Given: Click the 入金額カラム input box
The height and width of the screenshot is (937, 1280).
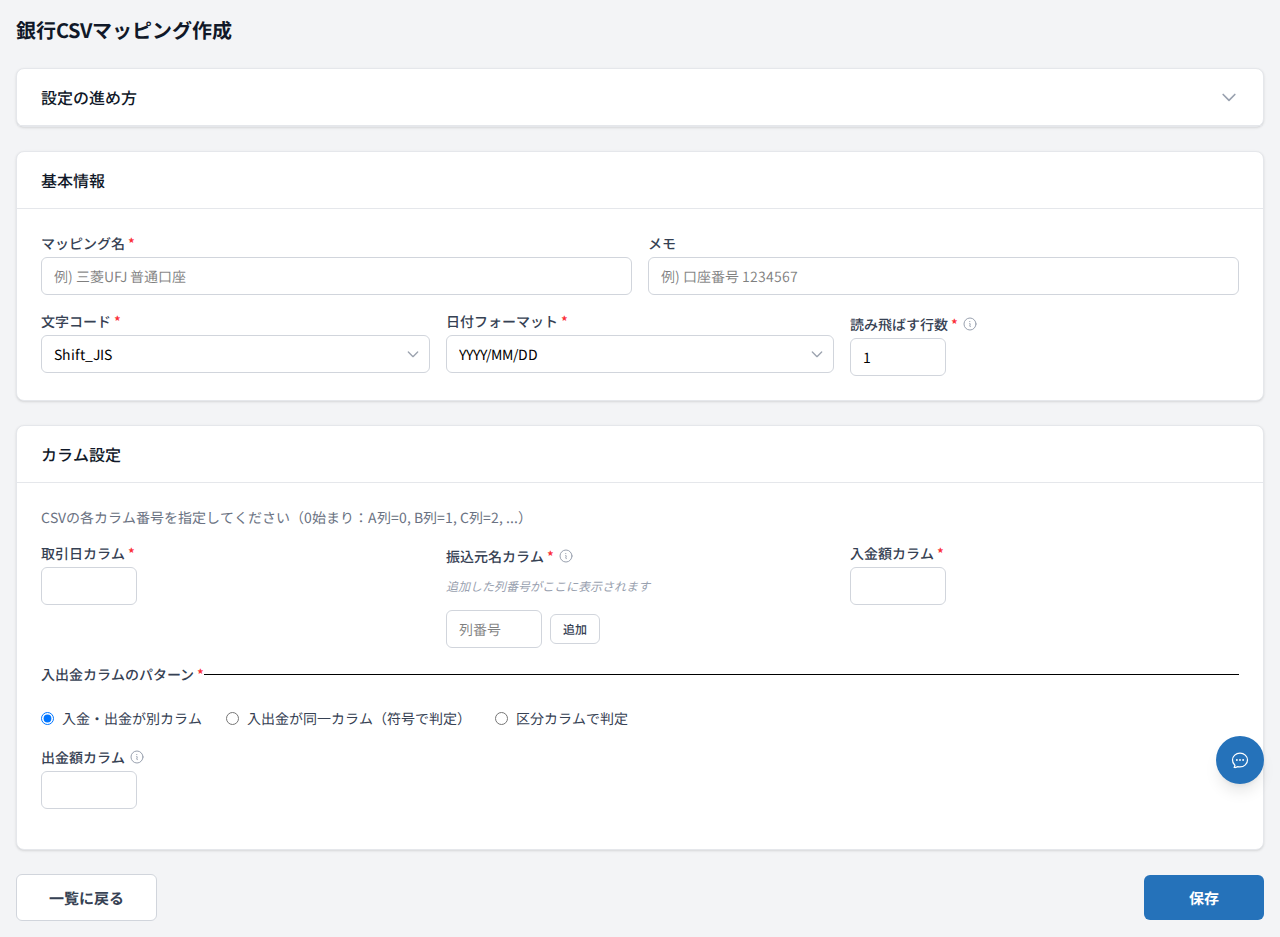Looking at the screenshot, I should tap(898, 586).
